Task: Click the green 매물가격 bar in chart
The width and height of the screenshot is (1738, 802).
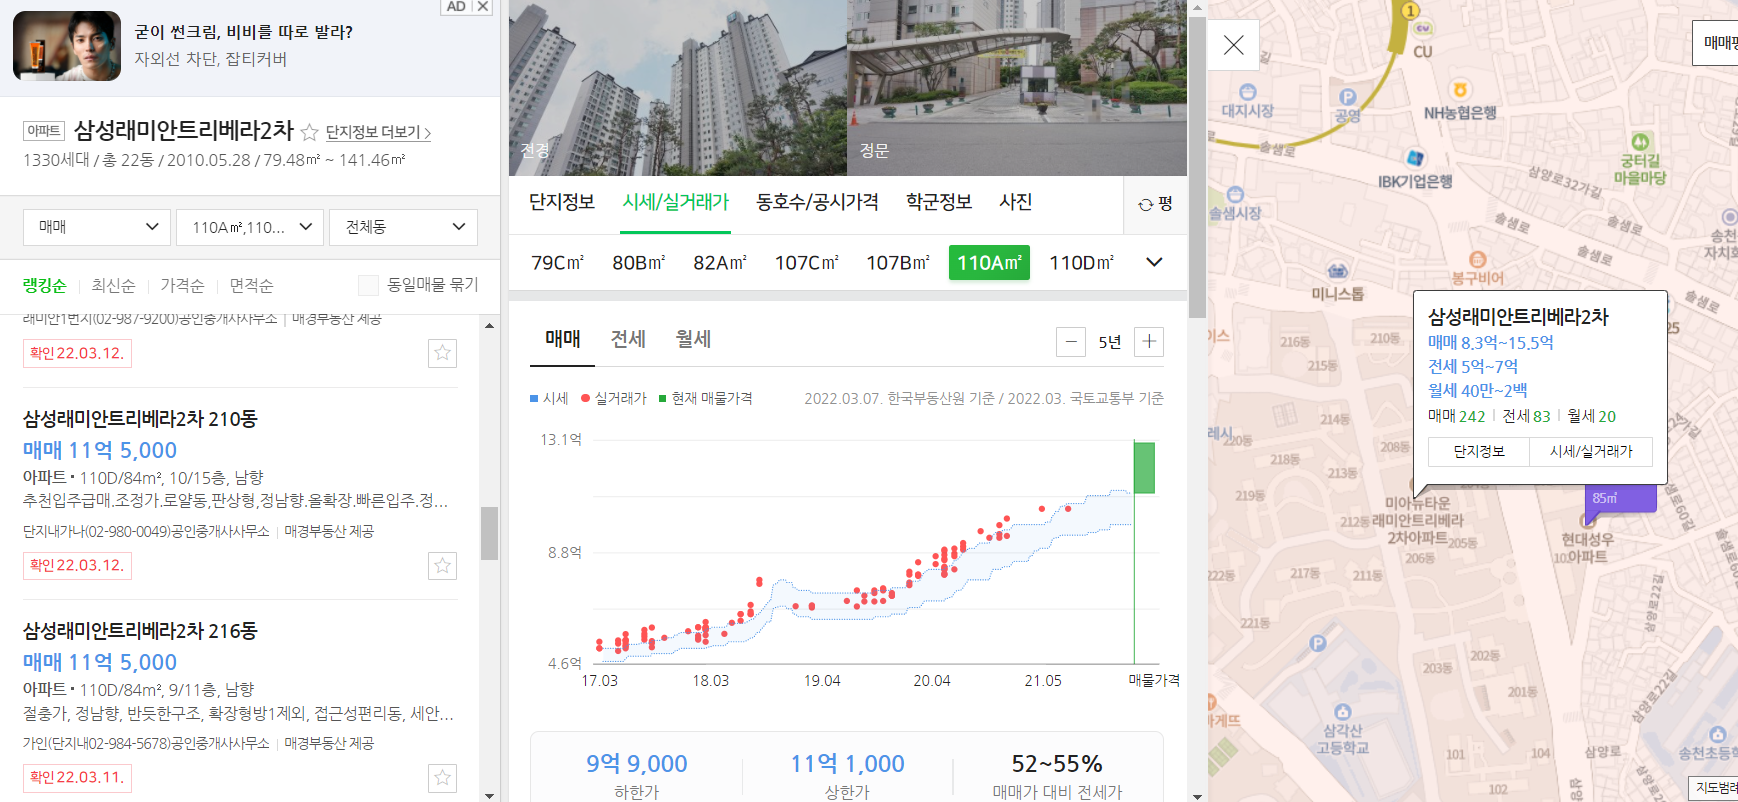Action: (x=1144, y=467)
